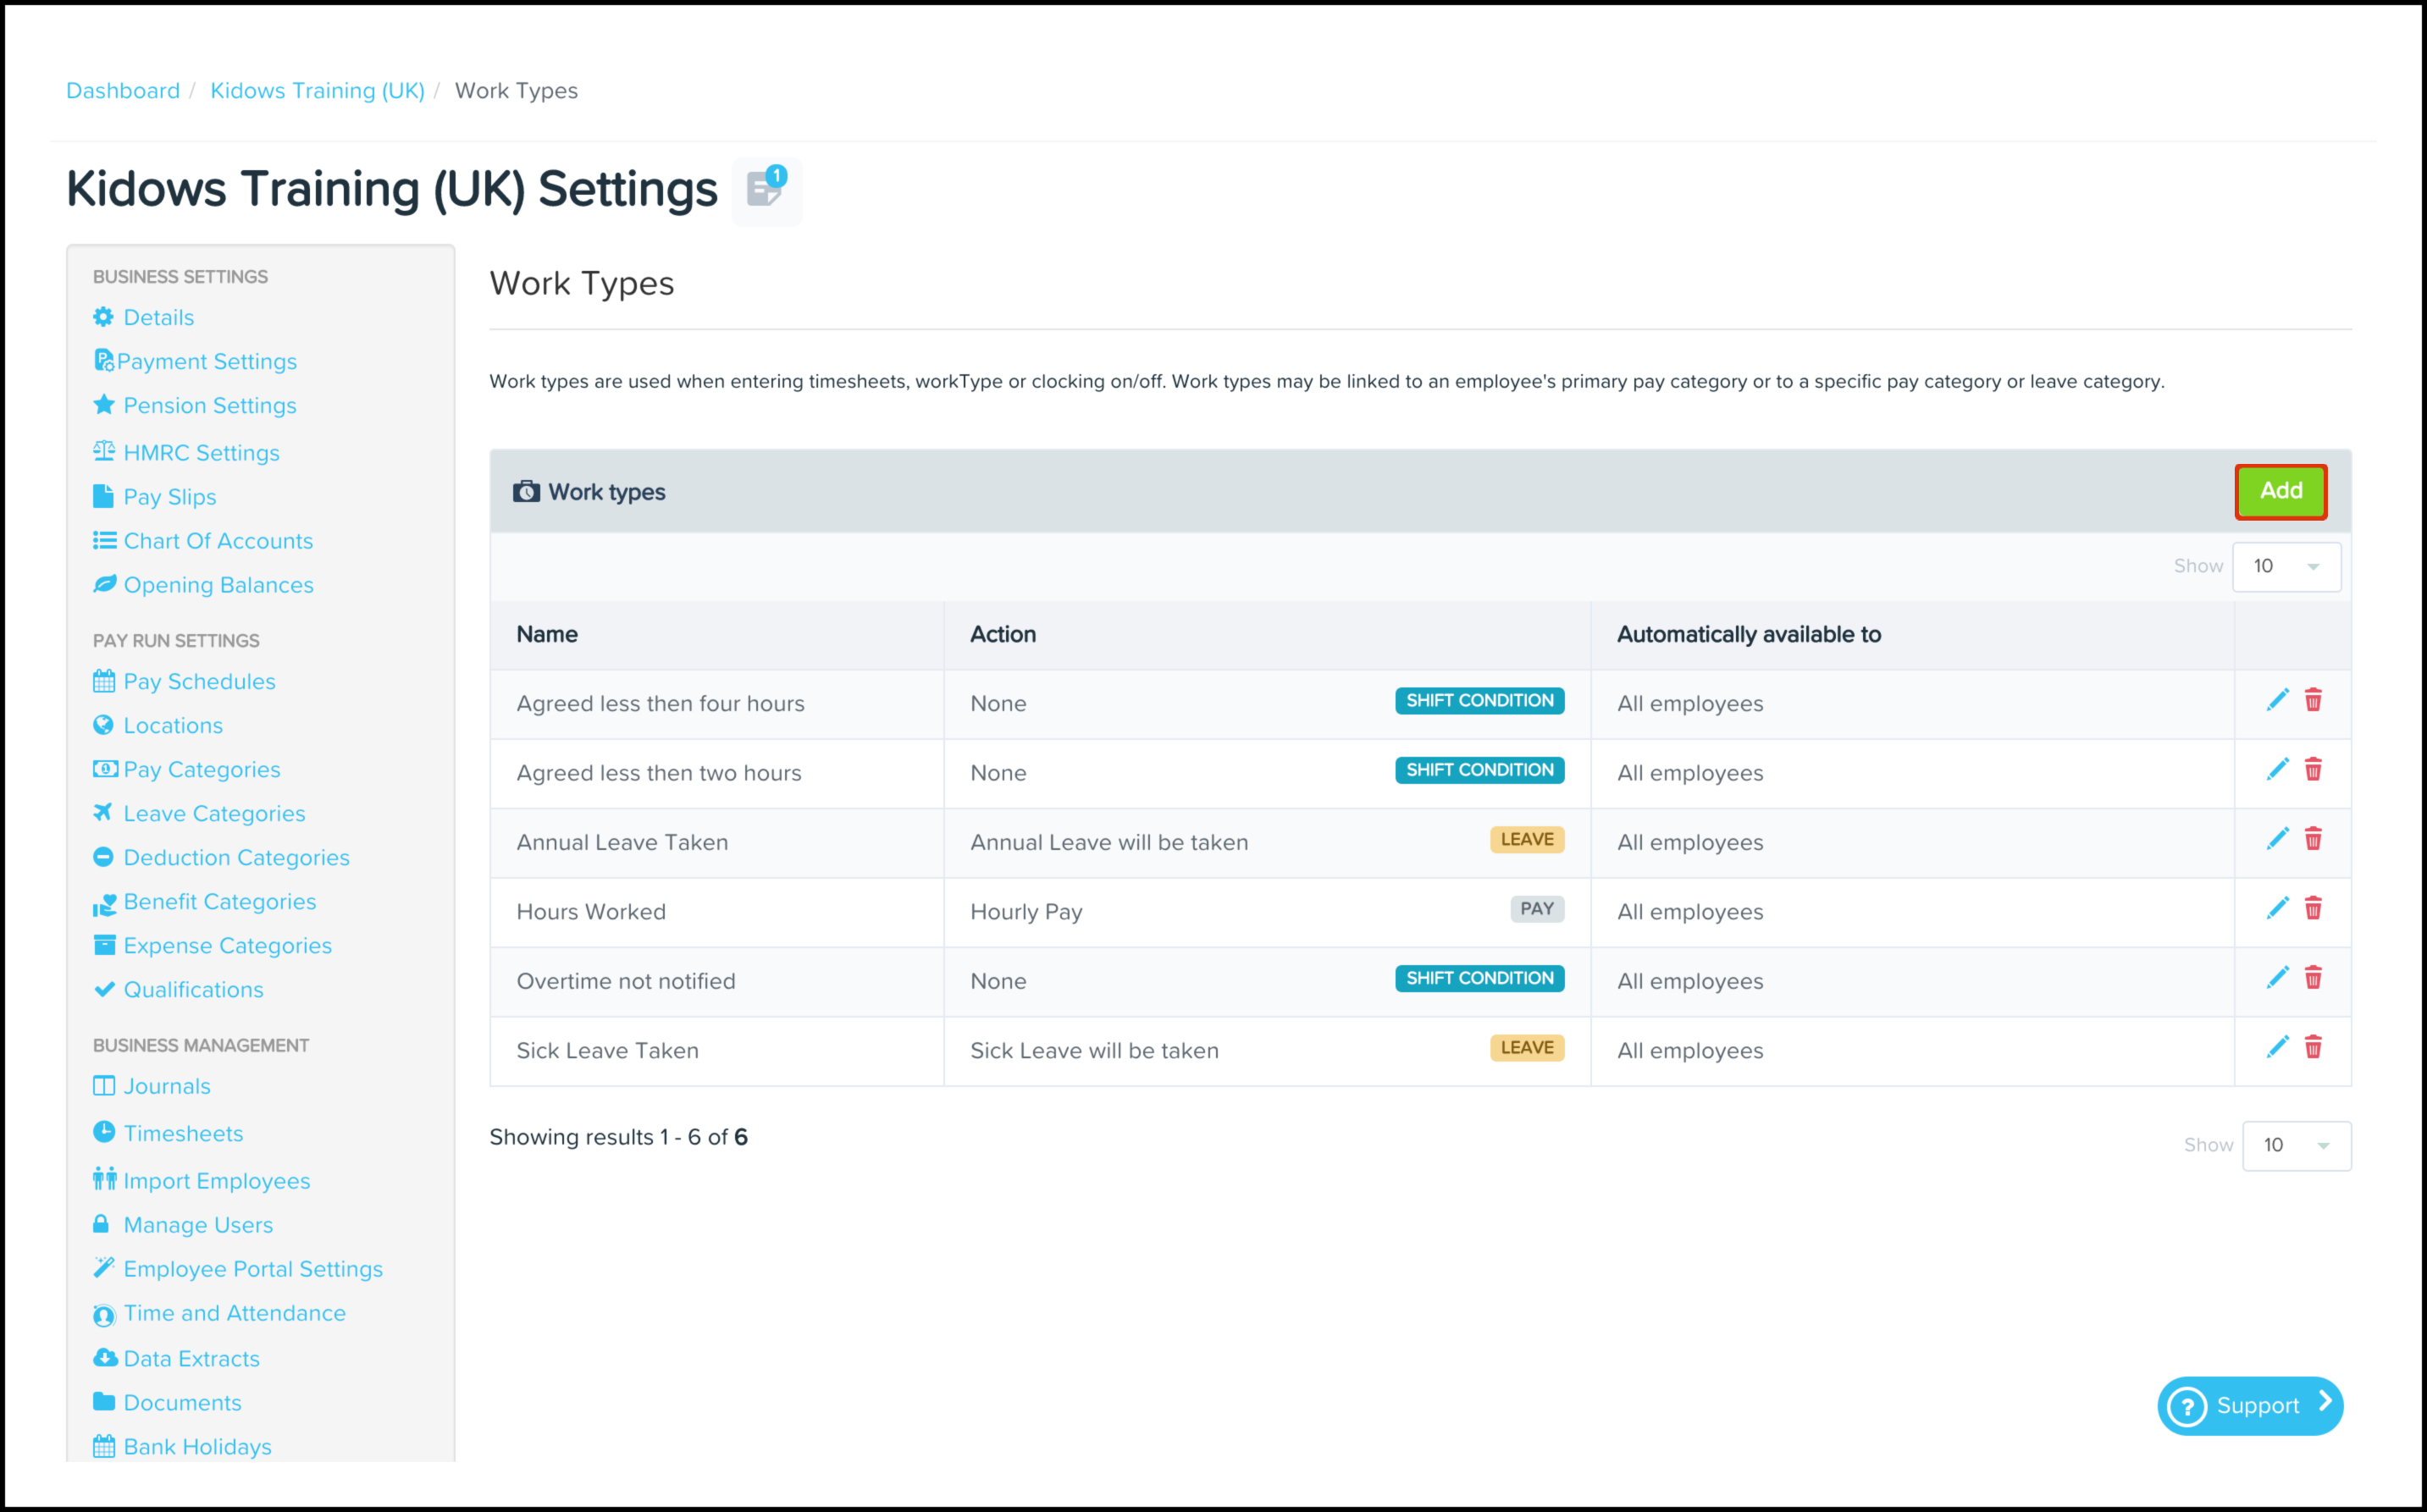Edit the Annual Leave Taken work type
The image size is (2427, 1512).
point(2277,840)
